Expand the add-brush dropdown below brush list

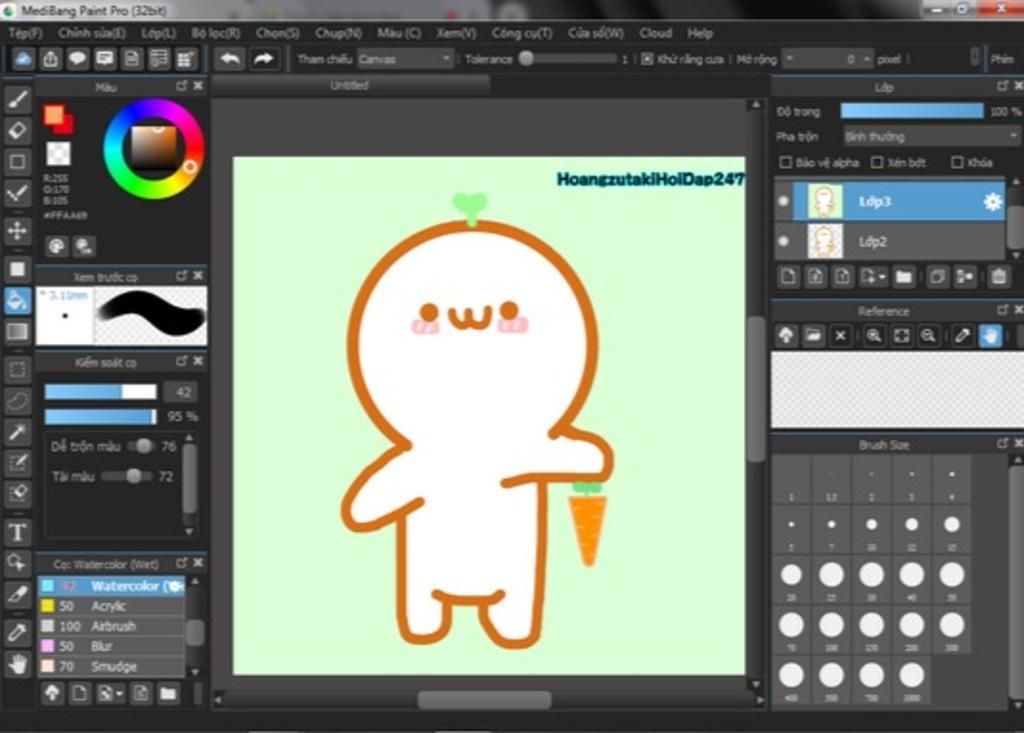110,693
